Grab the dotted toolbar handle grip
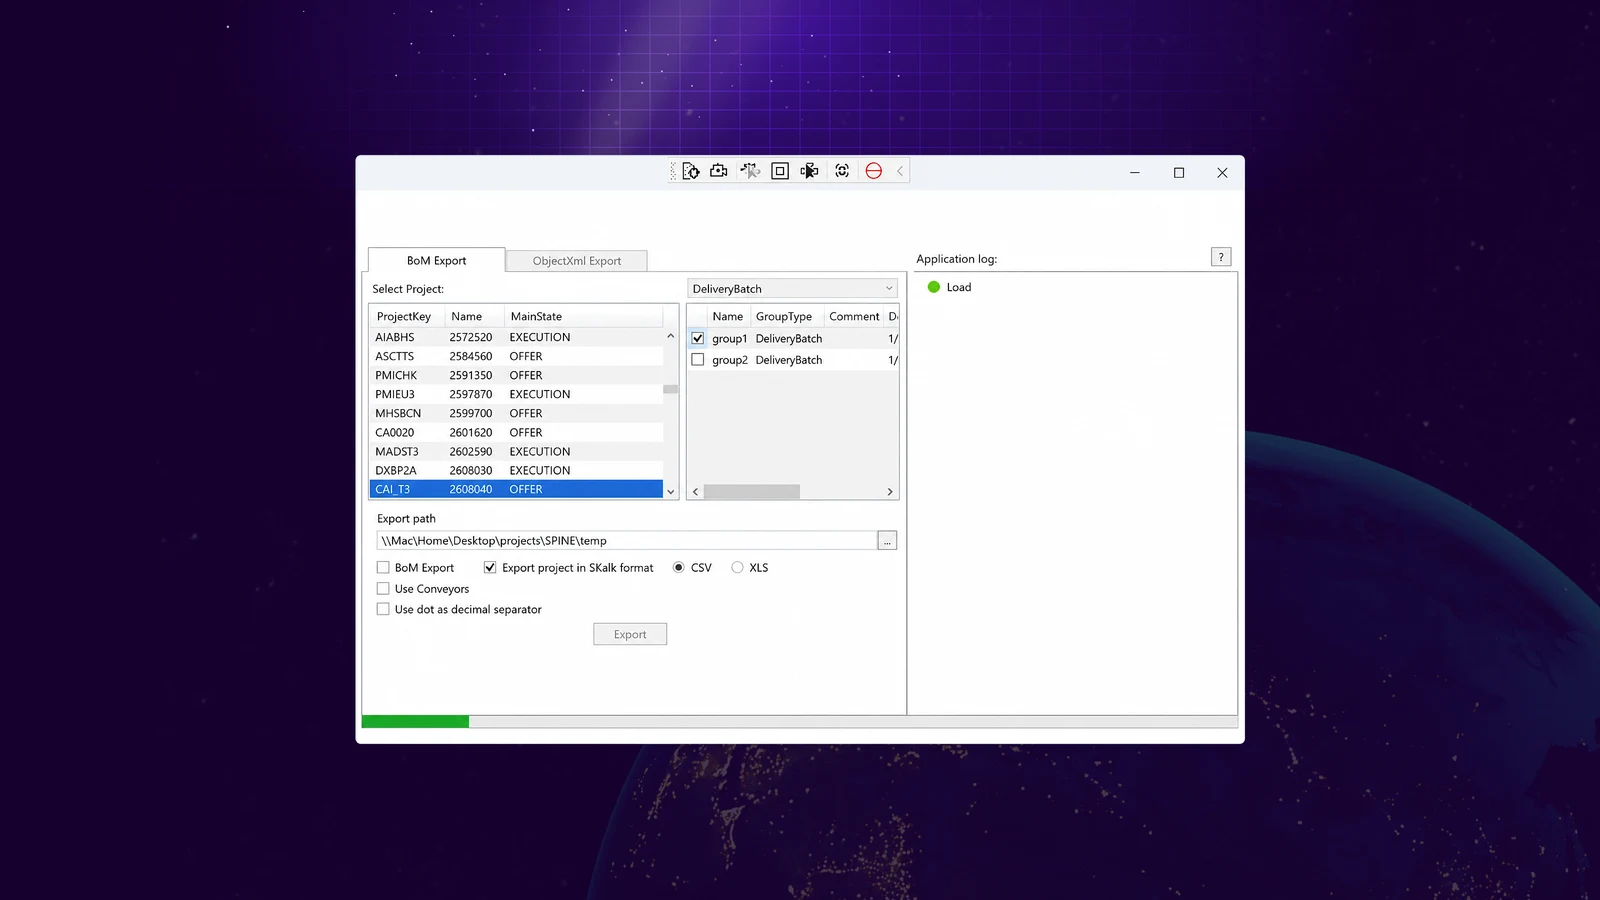The image size is (1600, 900). tap(673, 171)
